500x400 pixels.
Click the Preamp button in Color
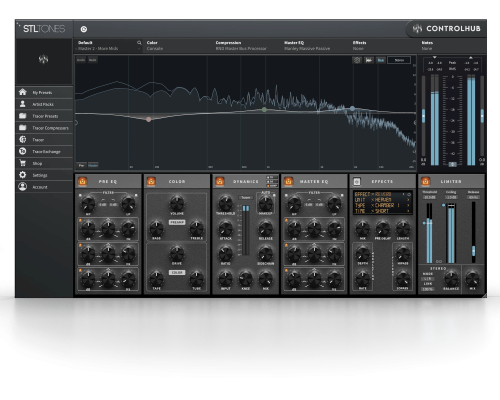click(177, 222)
